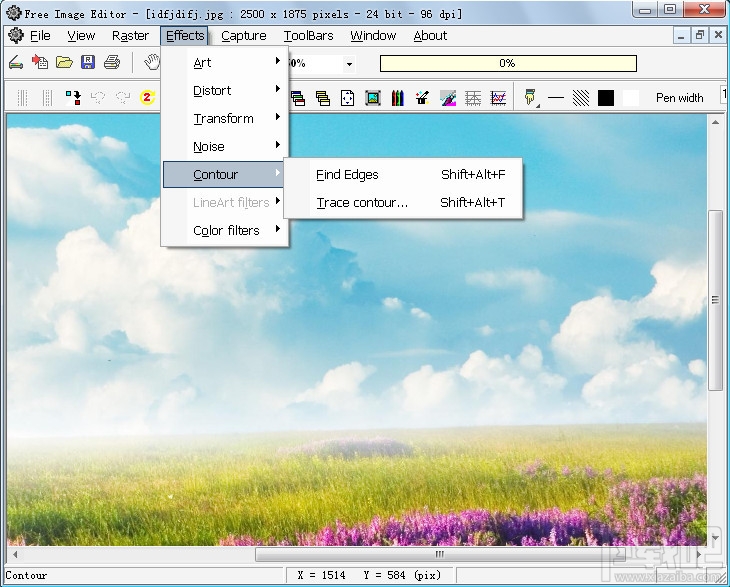Pick the white background color swatch
This screenshot has height=587, width=730.
tap(631, 98)
